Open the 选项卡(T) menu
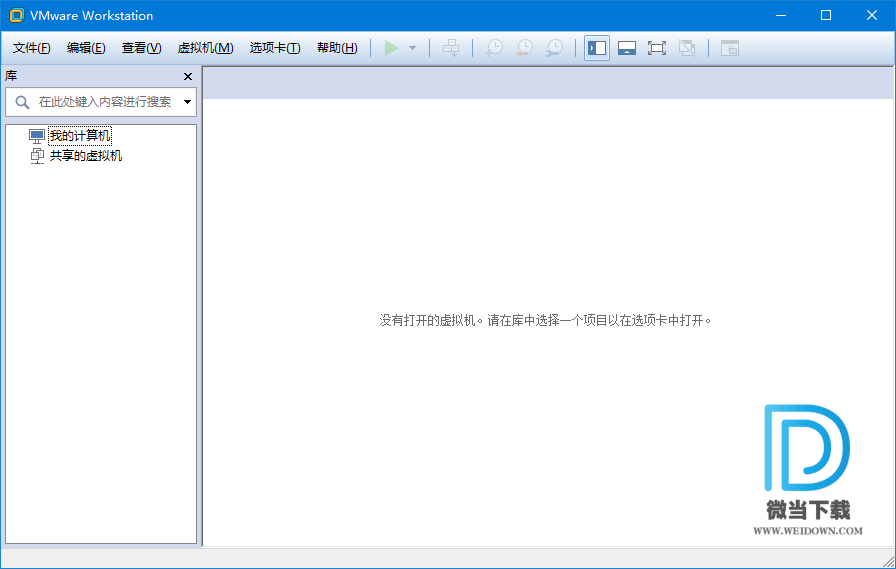Image resolution: width=896 pixels, height=569 pixels. pos(275,48)
